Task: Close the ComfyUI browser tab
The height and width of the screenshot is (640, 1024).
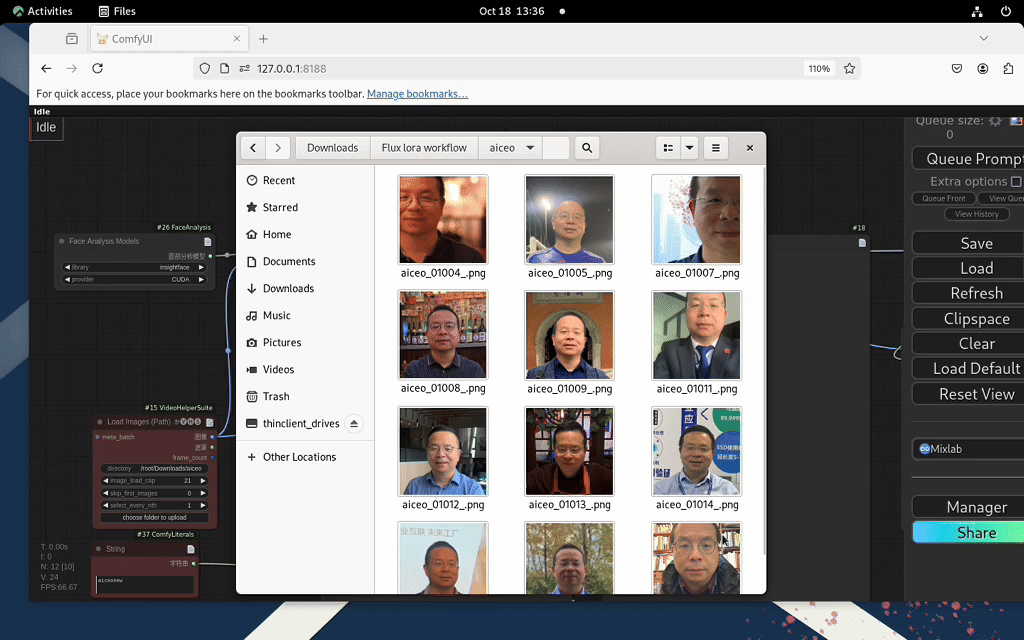Action: [x=236, y=39]
